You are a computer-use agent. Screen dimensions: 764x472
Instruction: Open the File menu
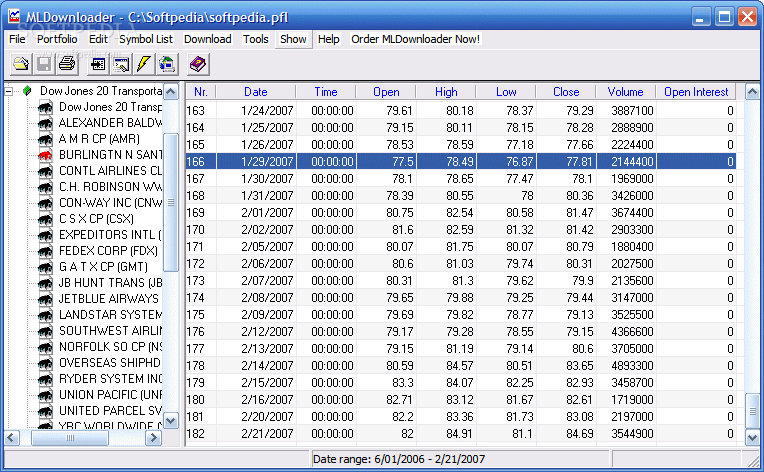pyautogui.click(x=17, y=39)
